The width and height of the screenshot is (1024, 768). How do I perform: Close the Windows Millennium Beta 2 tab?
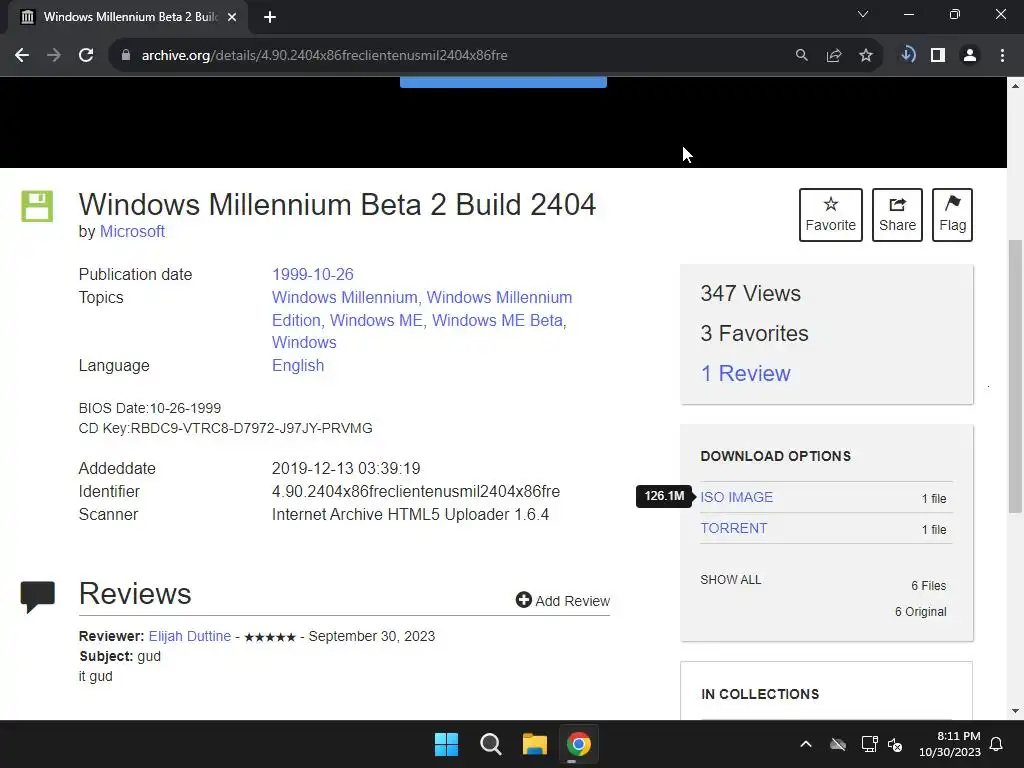click(232, 17)
